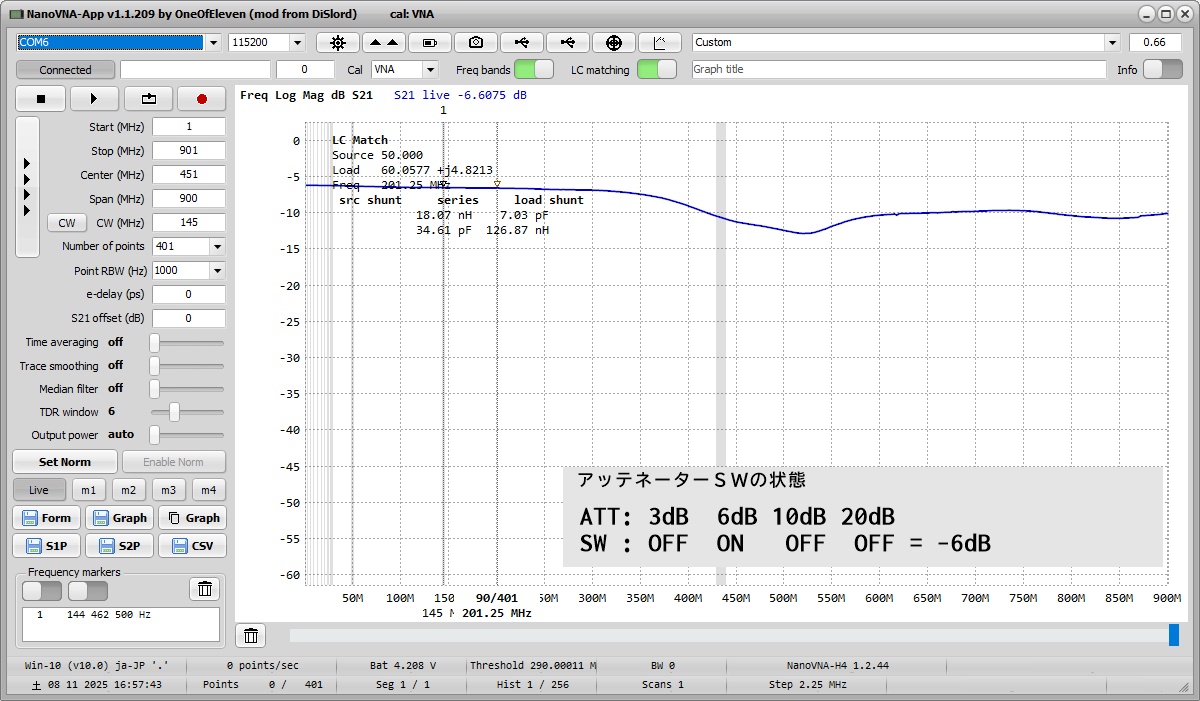Click the crosshair target icon
The height and width of the screenshot is (701, 1200).
614,43
